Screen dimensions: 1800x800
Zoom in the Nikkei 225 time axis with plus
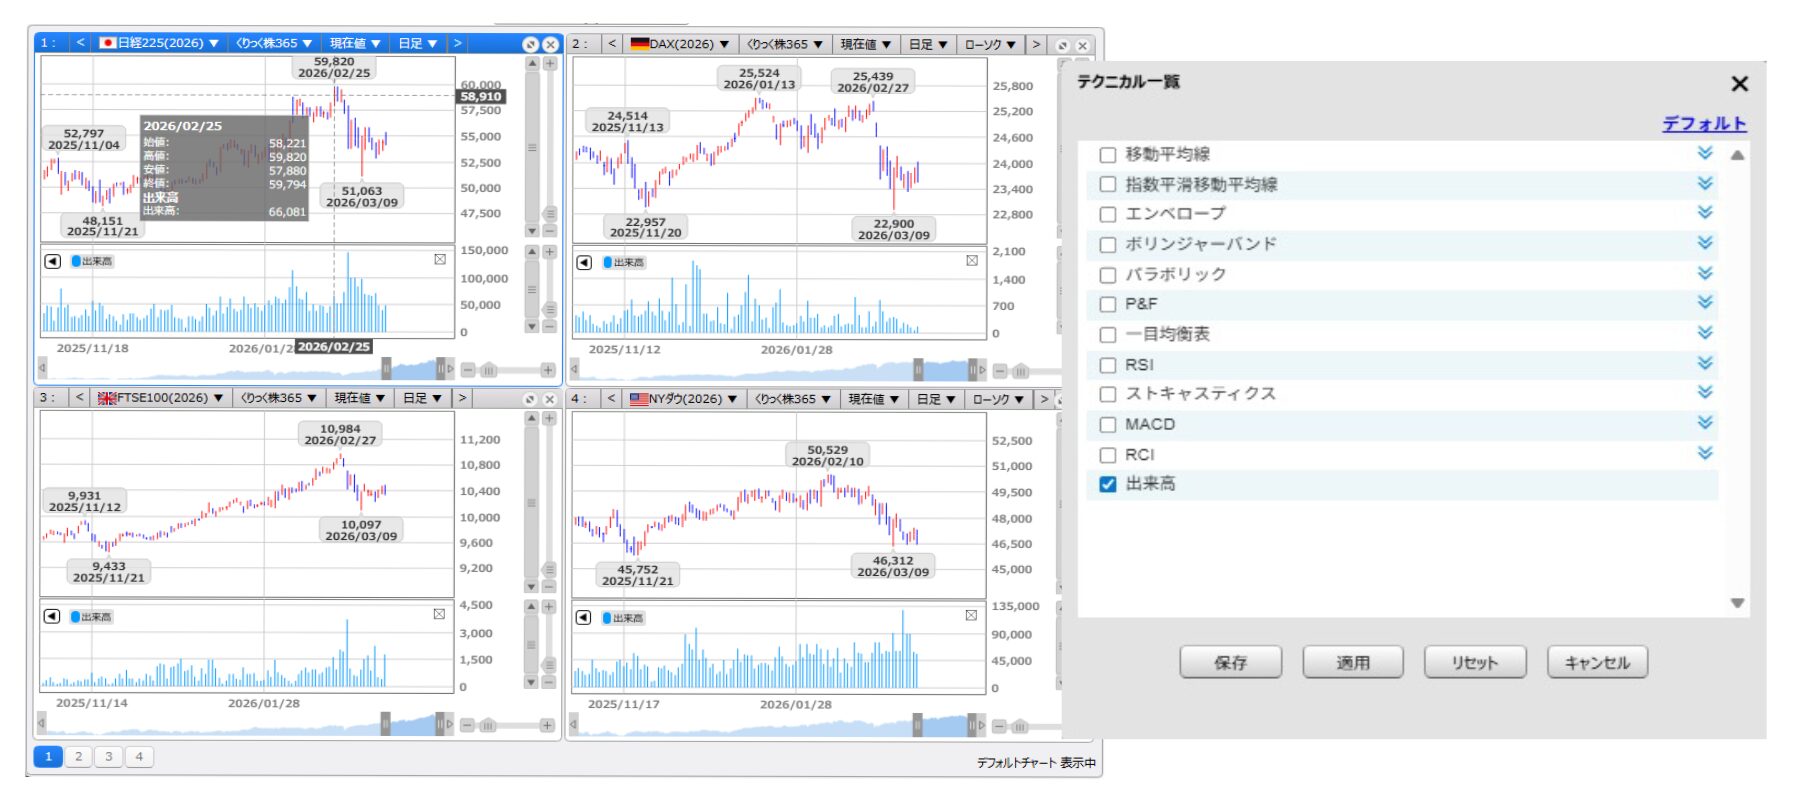(547, 370)
